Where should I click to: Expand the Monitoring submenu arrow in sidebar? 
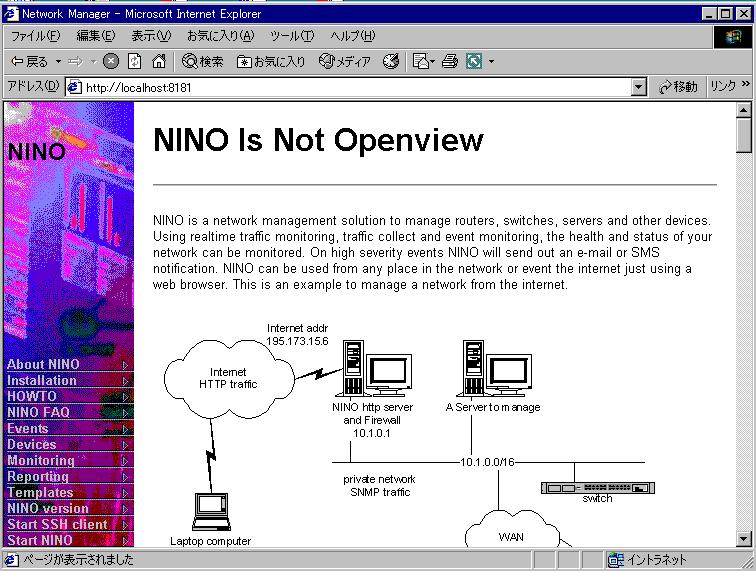pyautogui.click(x=125, y=461)
